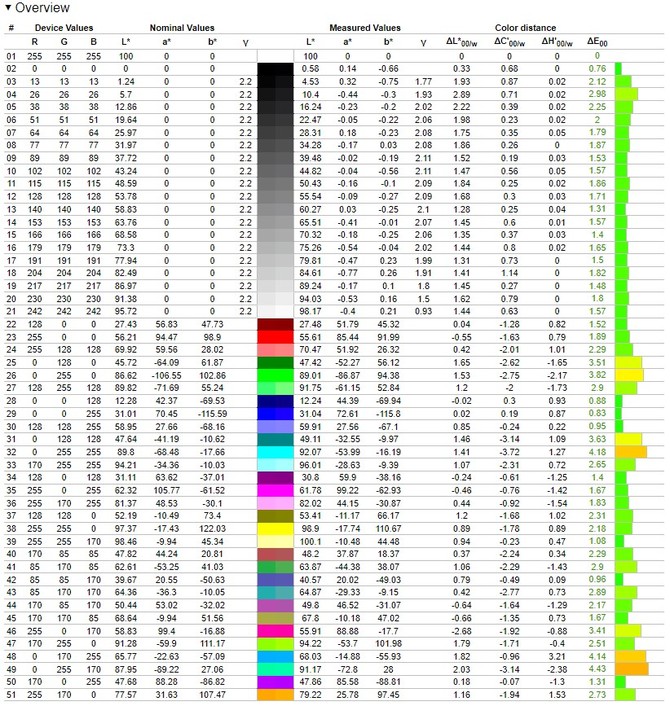
Task: Select nominal b* value -115.59
Action: coord(212,414)
